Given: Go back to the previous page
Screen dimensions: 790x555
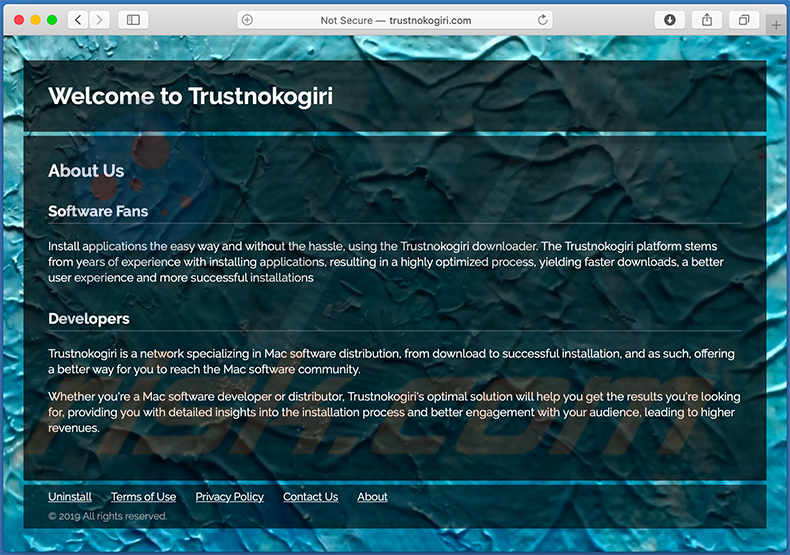Looking at the screenshot, I should point(78,20).
